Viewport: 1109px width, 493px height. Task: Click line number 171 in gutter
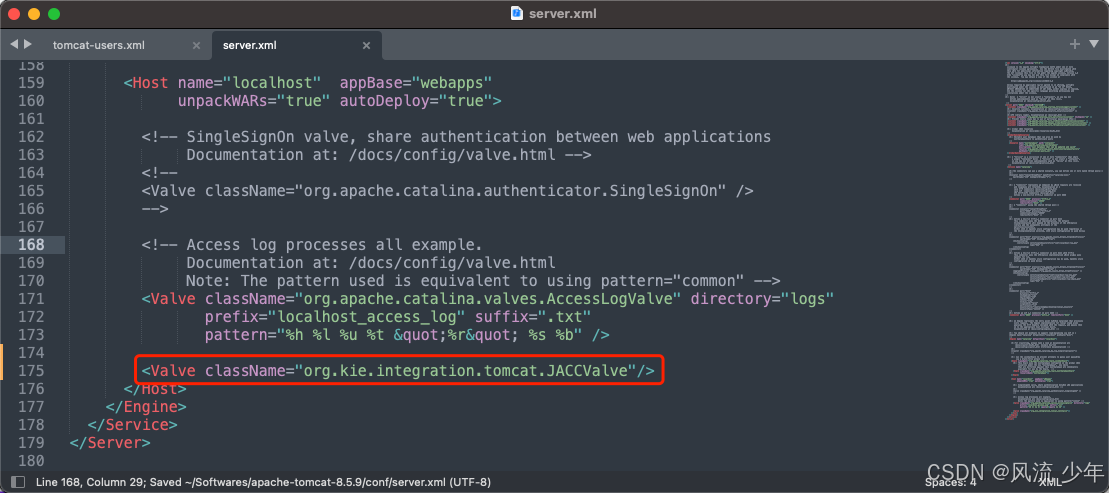point(30,298)
